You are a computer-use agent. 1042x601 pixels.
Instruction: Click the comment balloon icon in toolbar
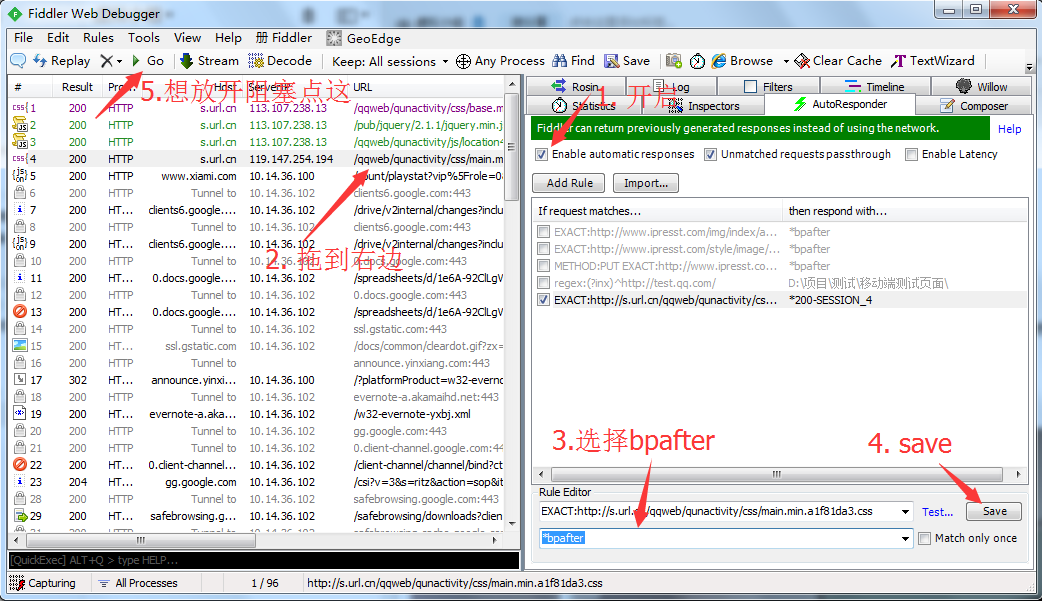(x=18, y=61)
